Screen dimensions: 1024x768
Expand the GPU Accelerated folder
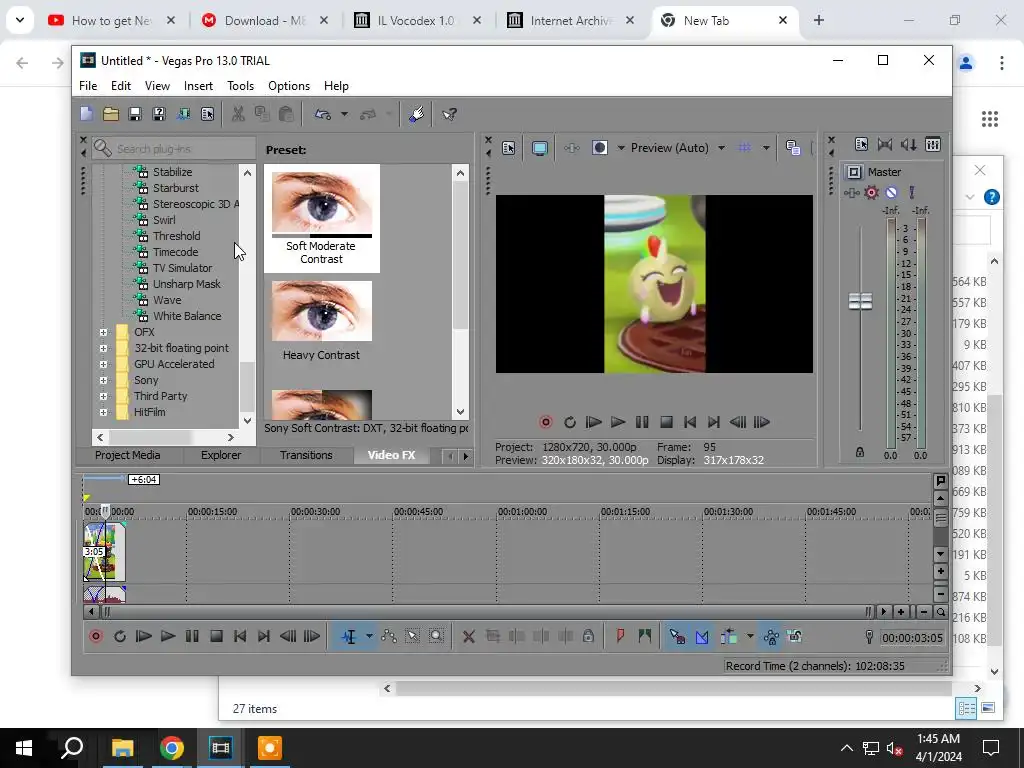pos(103,364)
